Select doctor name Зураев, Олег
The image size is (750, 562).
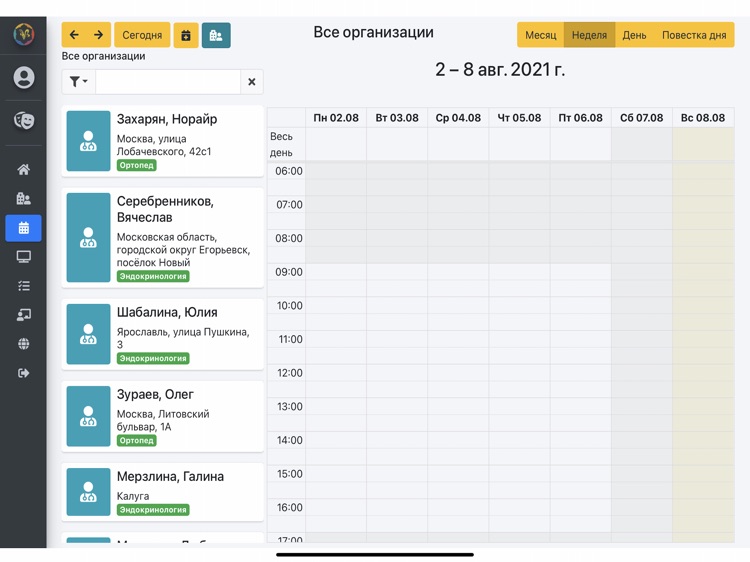155,395
